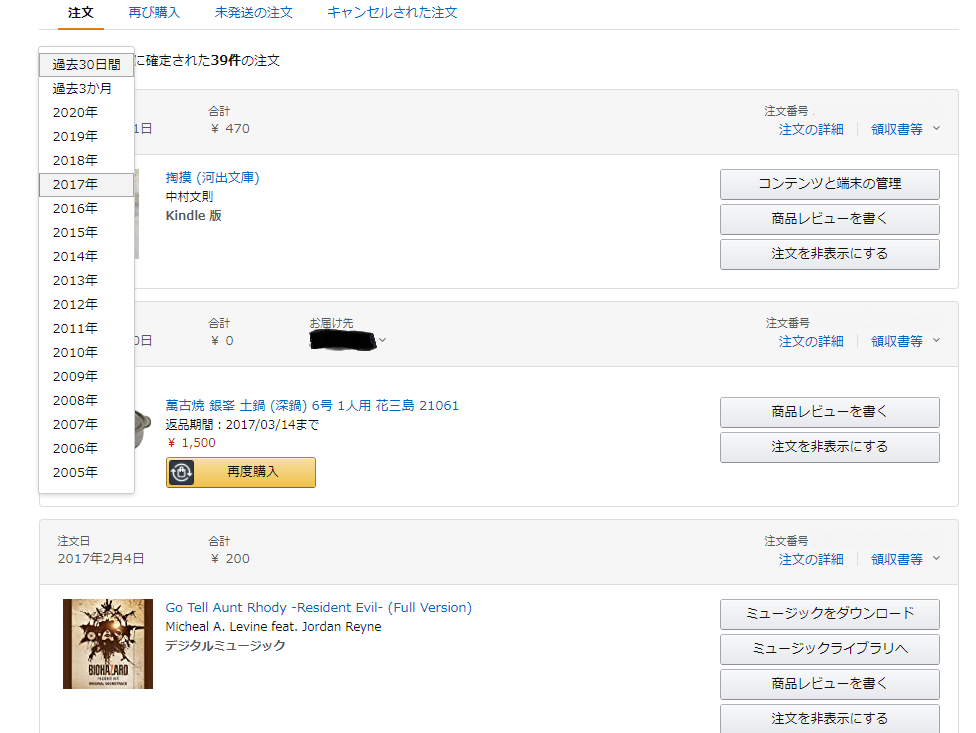Go to キャンセルされた注文 tab
This screenshot has height=733, width=976.
(x=392, y=12)
